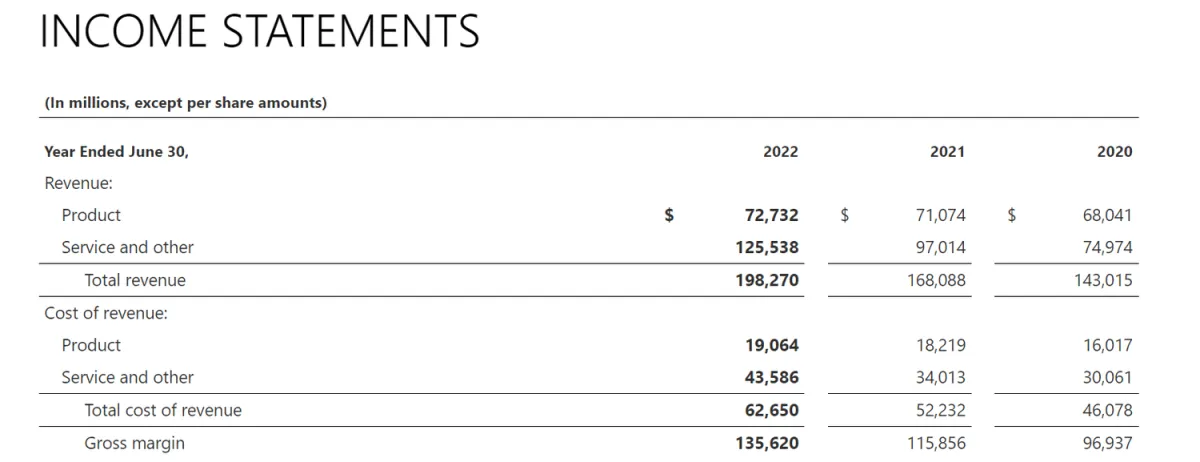Screen dimensions: 1200x462
Task: Select the 2020 column header
Action: point(1115,152)
